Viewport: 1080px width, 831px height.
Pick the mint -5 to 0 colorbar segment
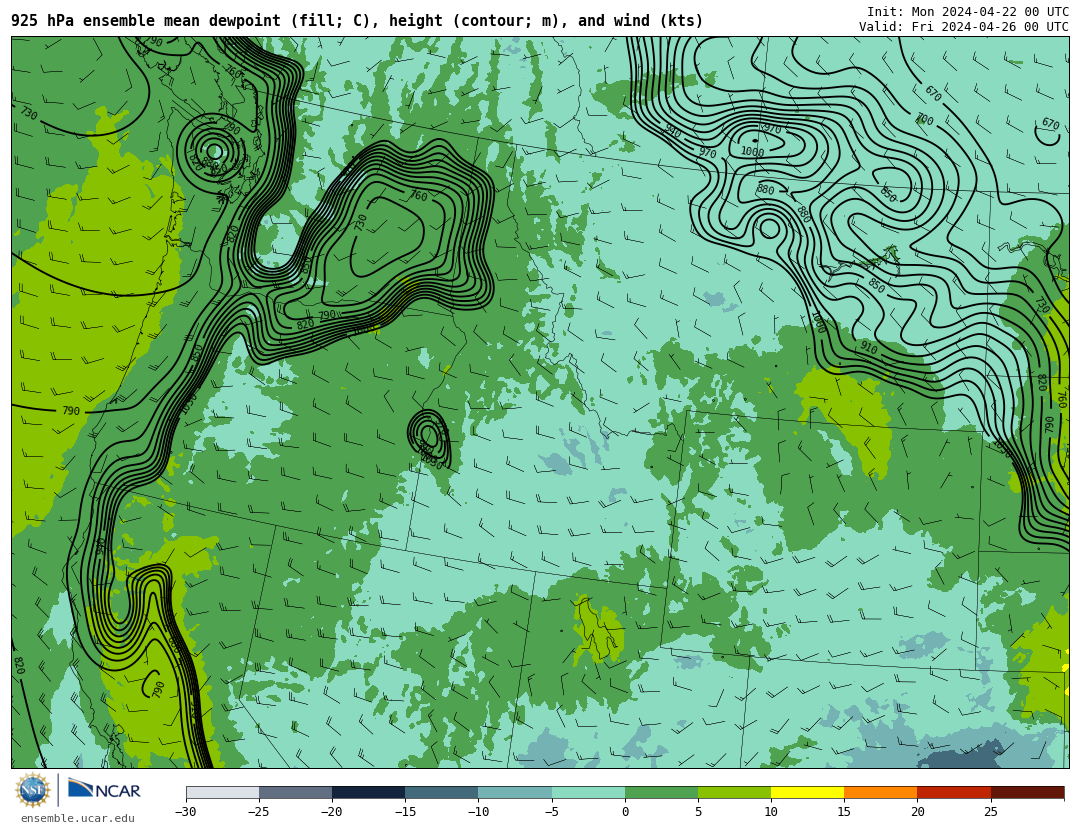point(588,793)
